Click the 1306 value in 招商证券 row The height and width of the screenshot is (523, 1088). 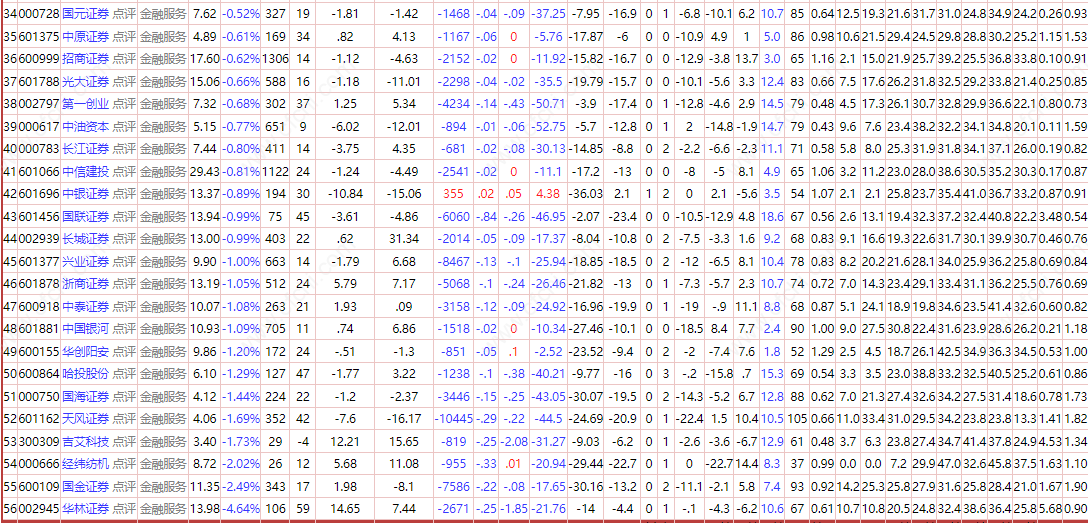coord(275,59)
